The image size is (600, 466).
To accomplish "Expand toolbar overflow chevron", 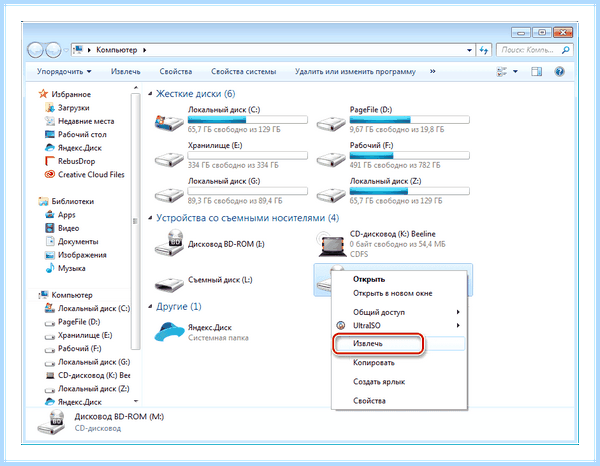I will (x=433, y=72).
